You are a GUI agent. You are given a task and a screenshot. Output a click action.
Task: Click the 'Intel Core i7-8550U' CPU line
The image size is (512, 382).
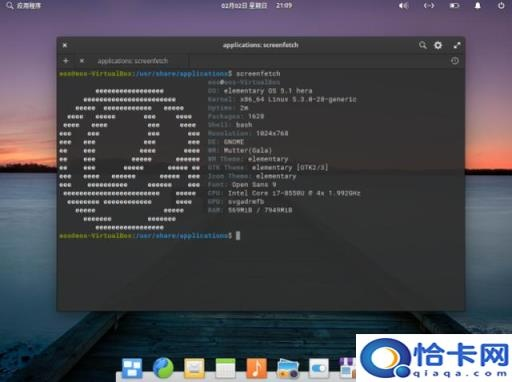(x=294, y=193)
